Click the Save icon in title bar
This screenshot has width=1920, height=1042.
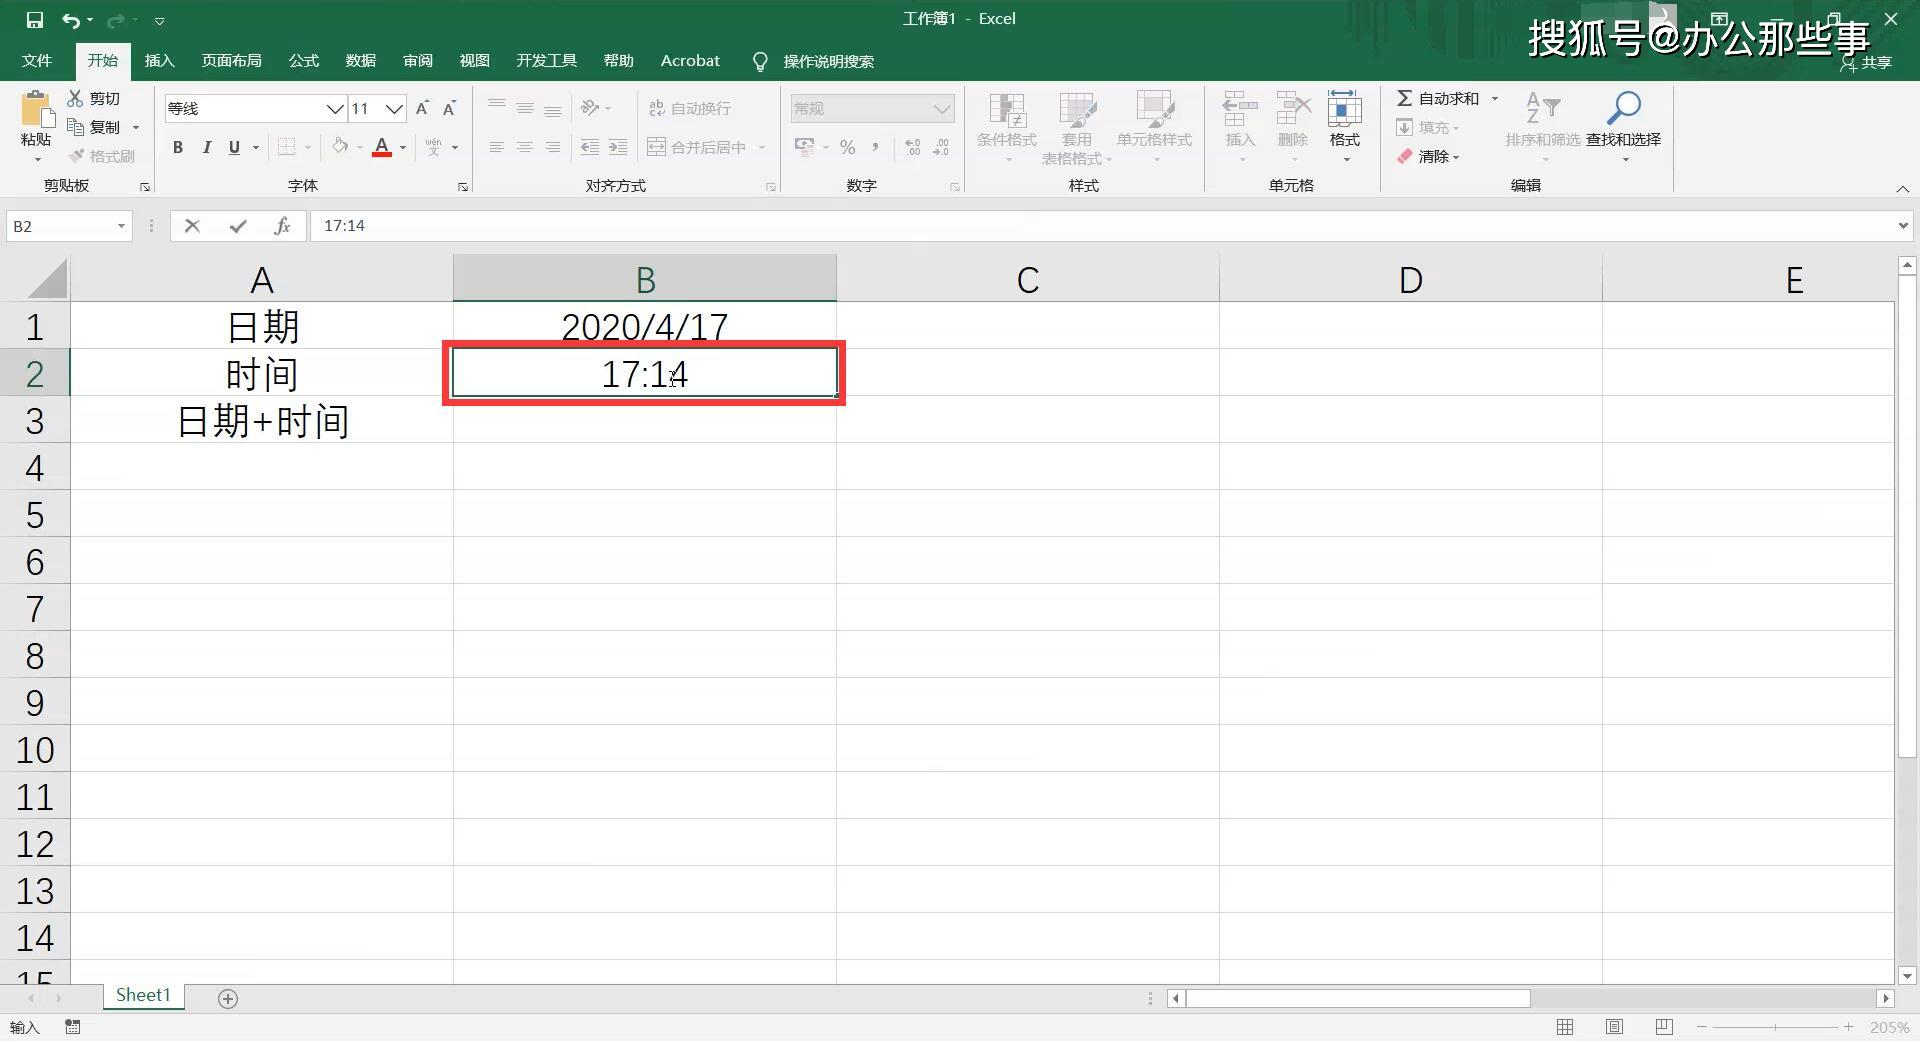[35, 20]
